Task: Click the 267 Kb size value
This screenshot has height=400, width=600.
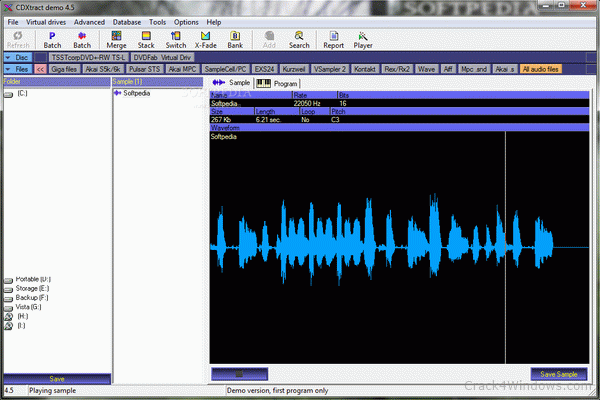Action: click(x=221, y=120)
